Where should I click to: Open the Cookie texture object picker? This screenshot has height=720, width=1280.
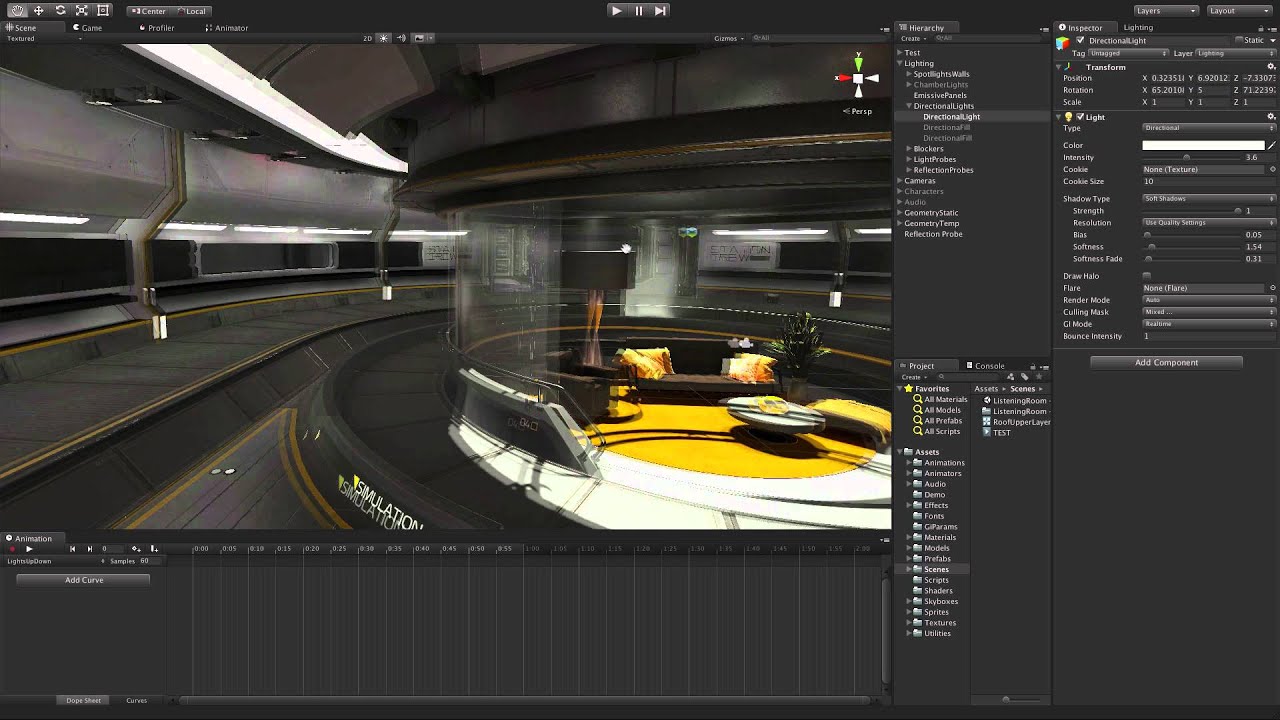tap(1272, 169)
